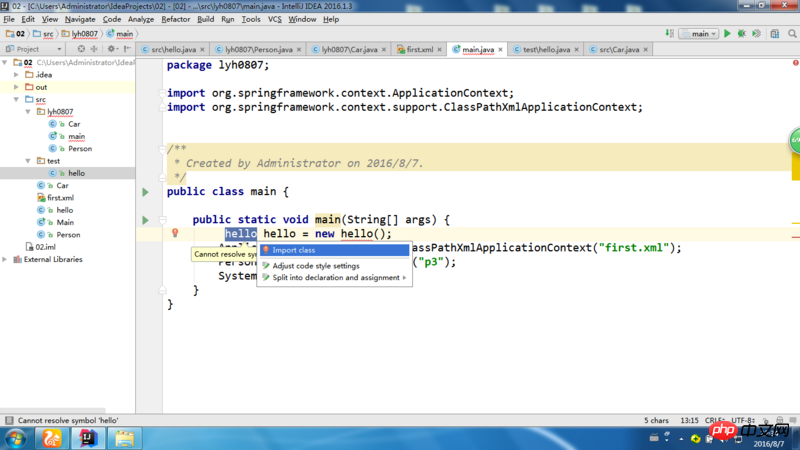The width and height of the screenshot is (800, 450).
Task: Click the Project panel settings gear icon
Action: point(110,49)
